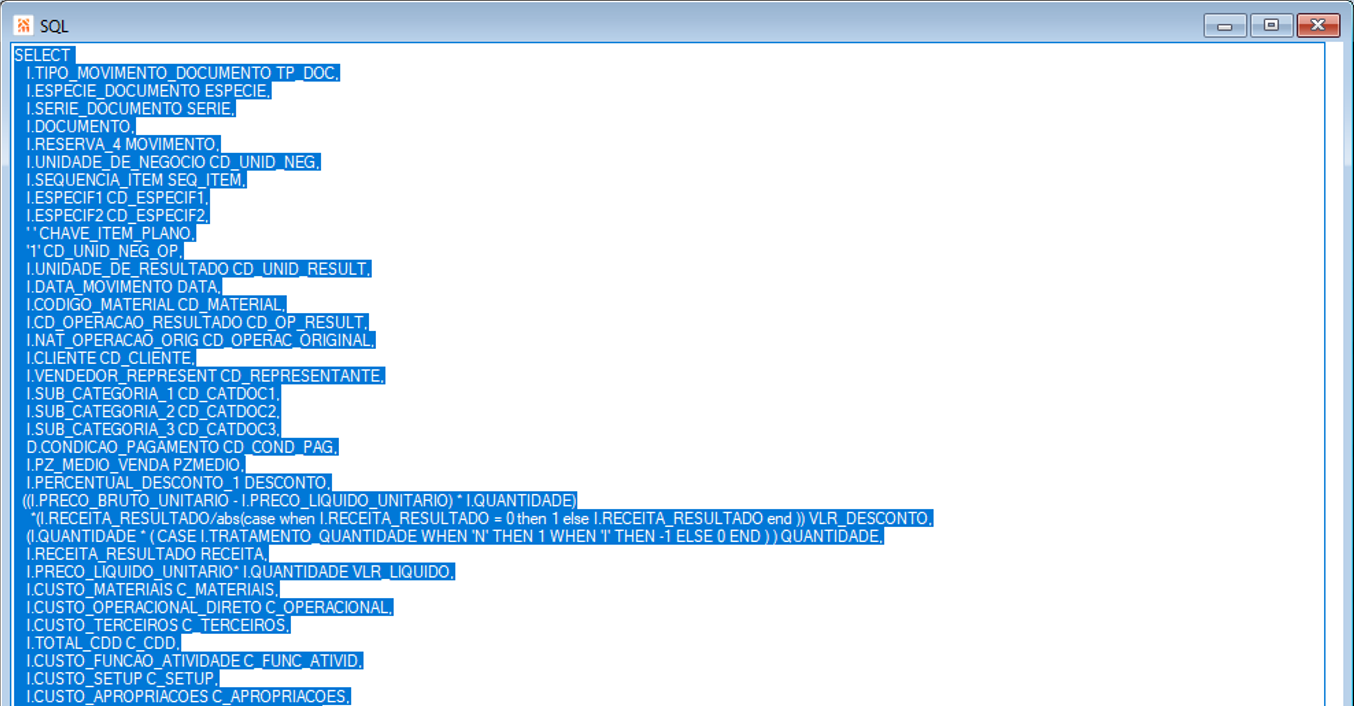
Task: Click the I.ESPECIE_DOCUMENTO ESPECIE line
Action: 148,91
